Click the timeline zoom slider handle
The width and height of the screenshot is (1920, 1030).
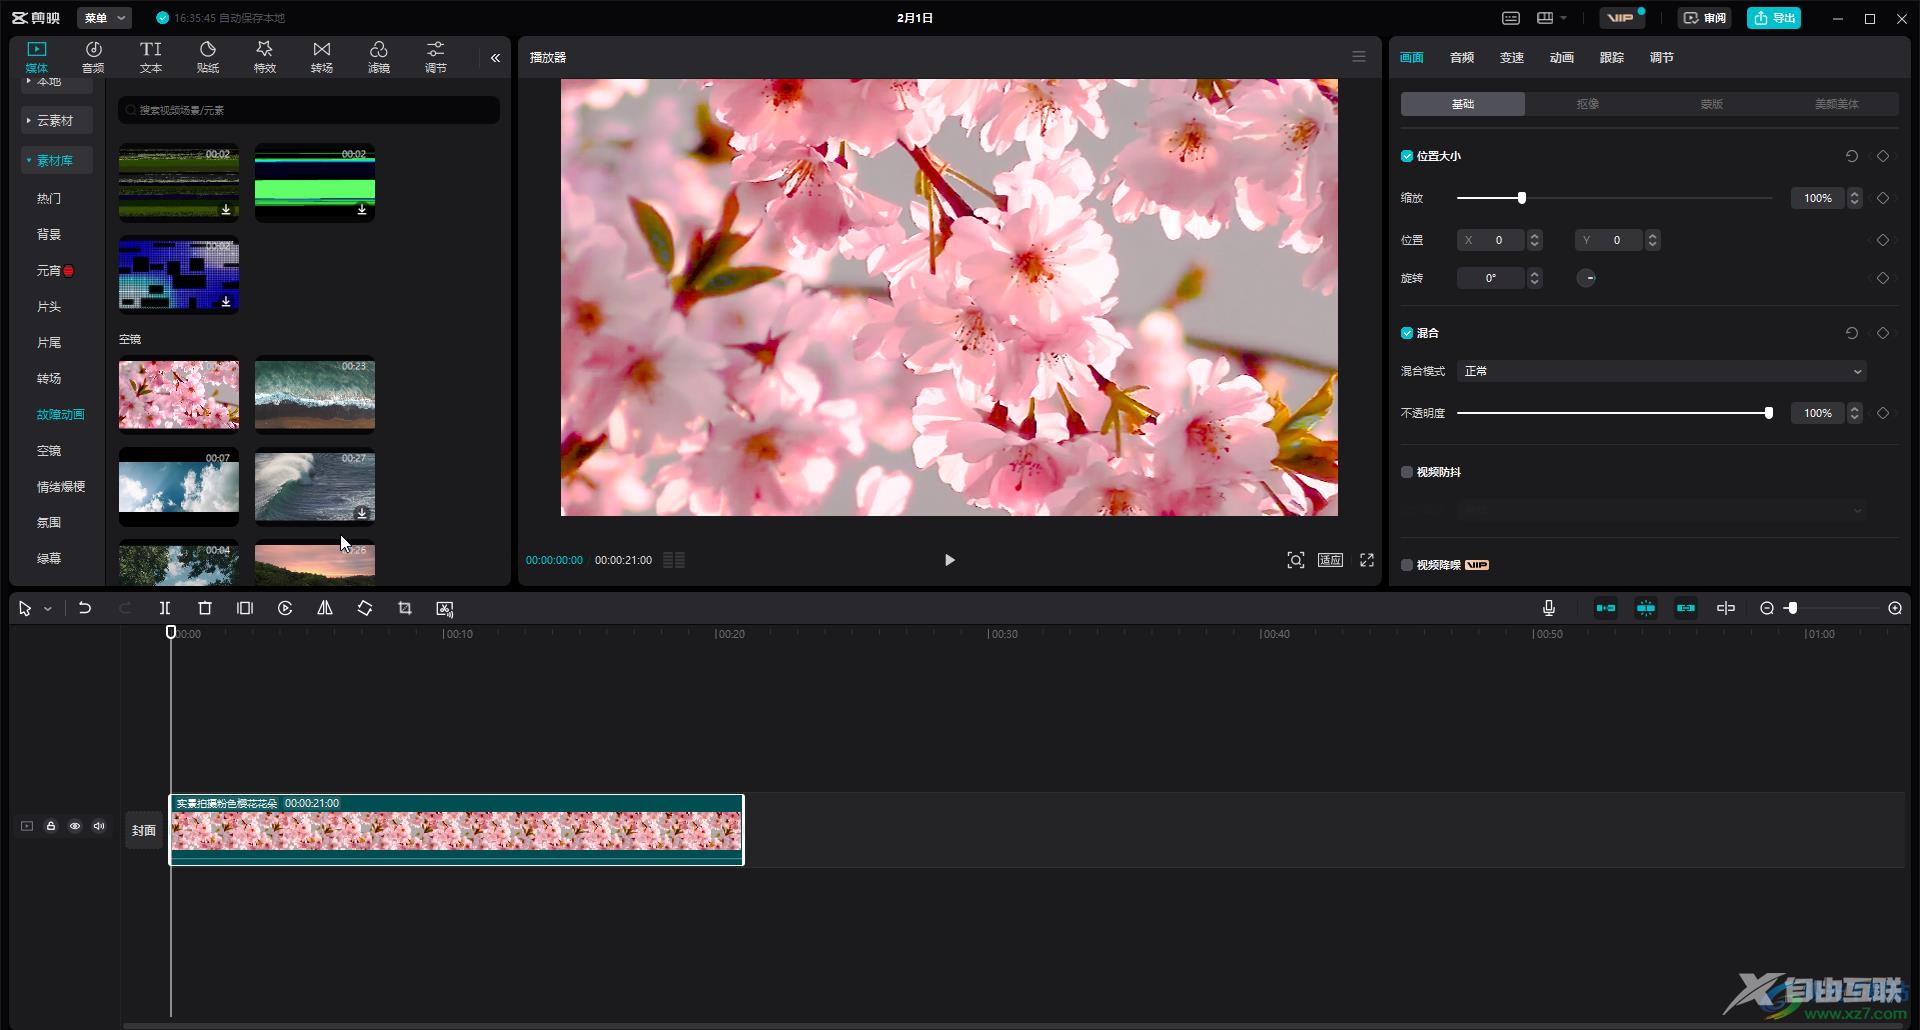click(x=1793, y=608)
